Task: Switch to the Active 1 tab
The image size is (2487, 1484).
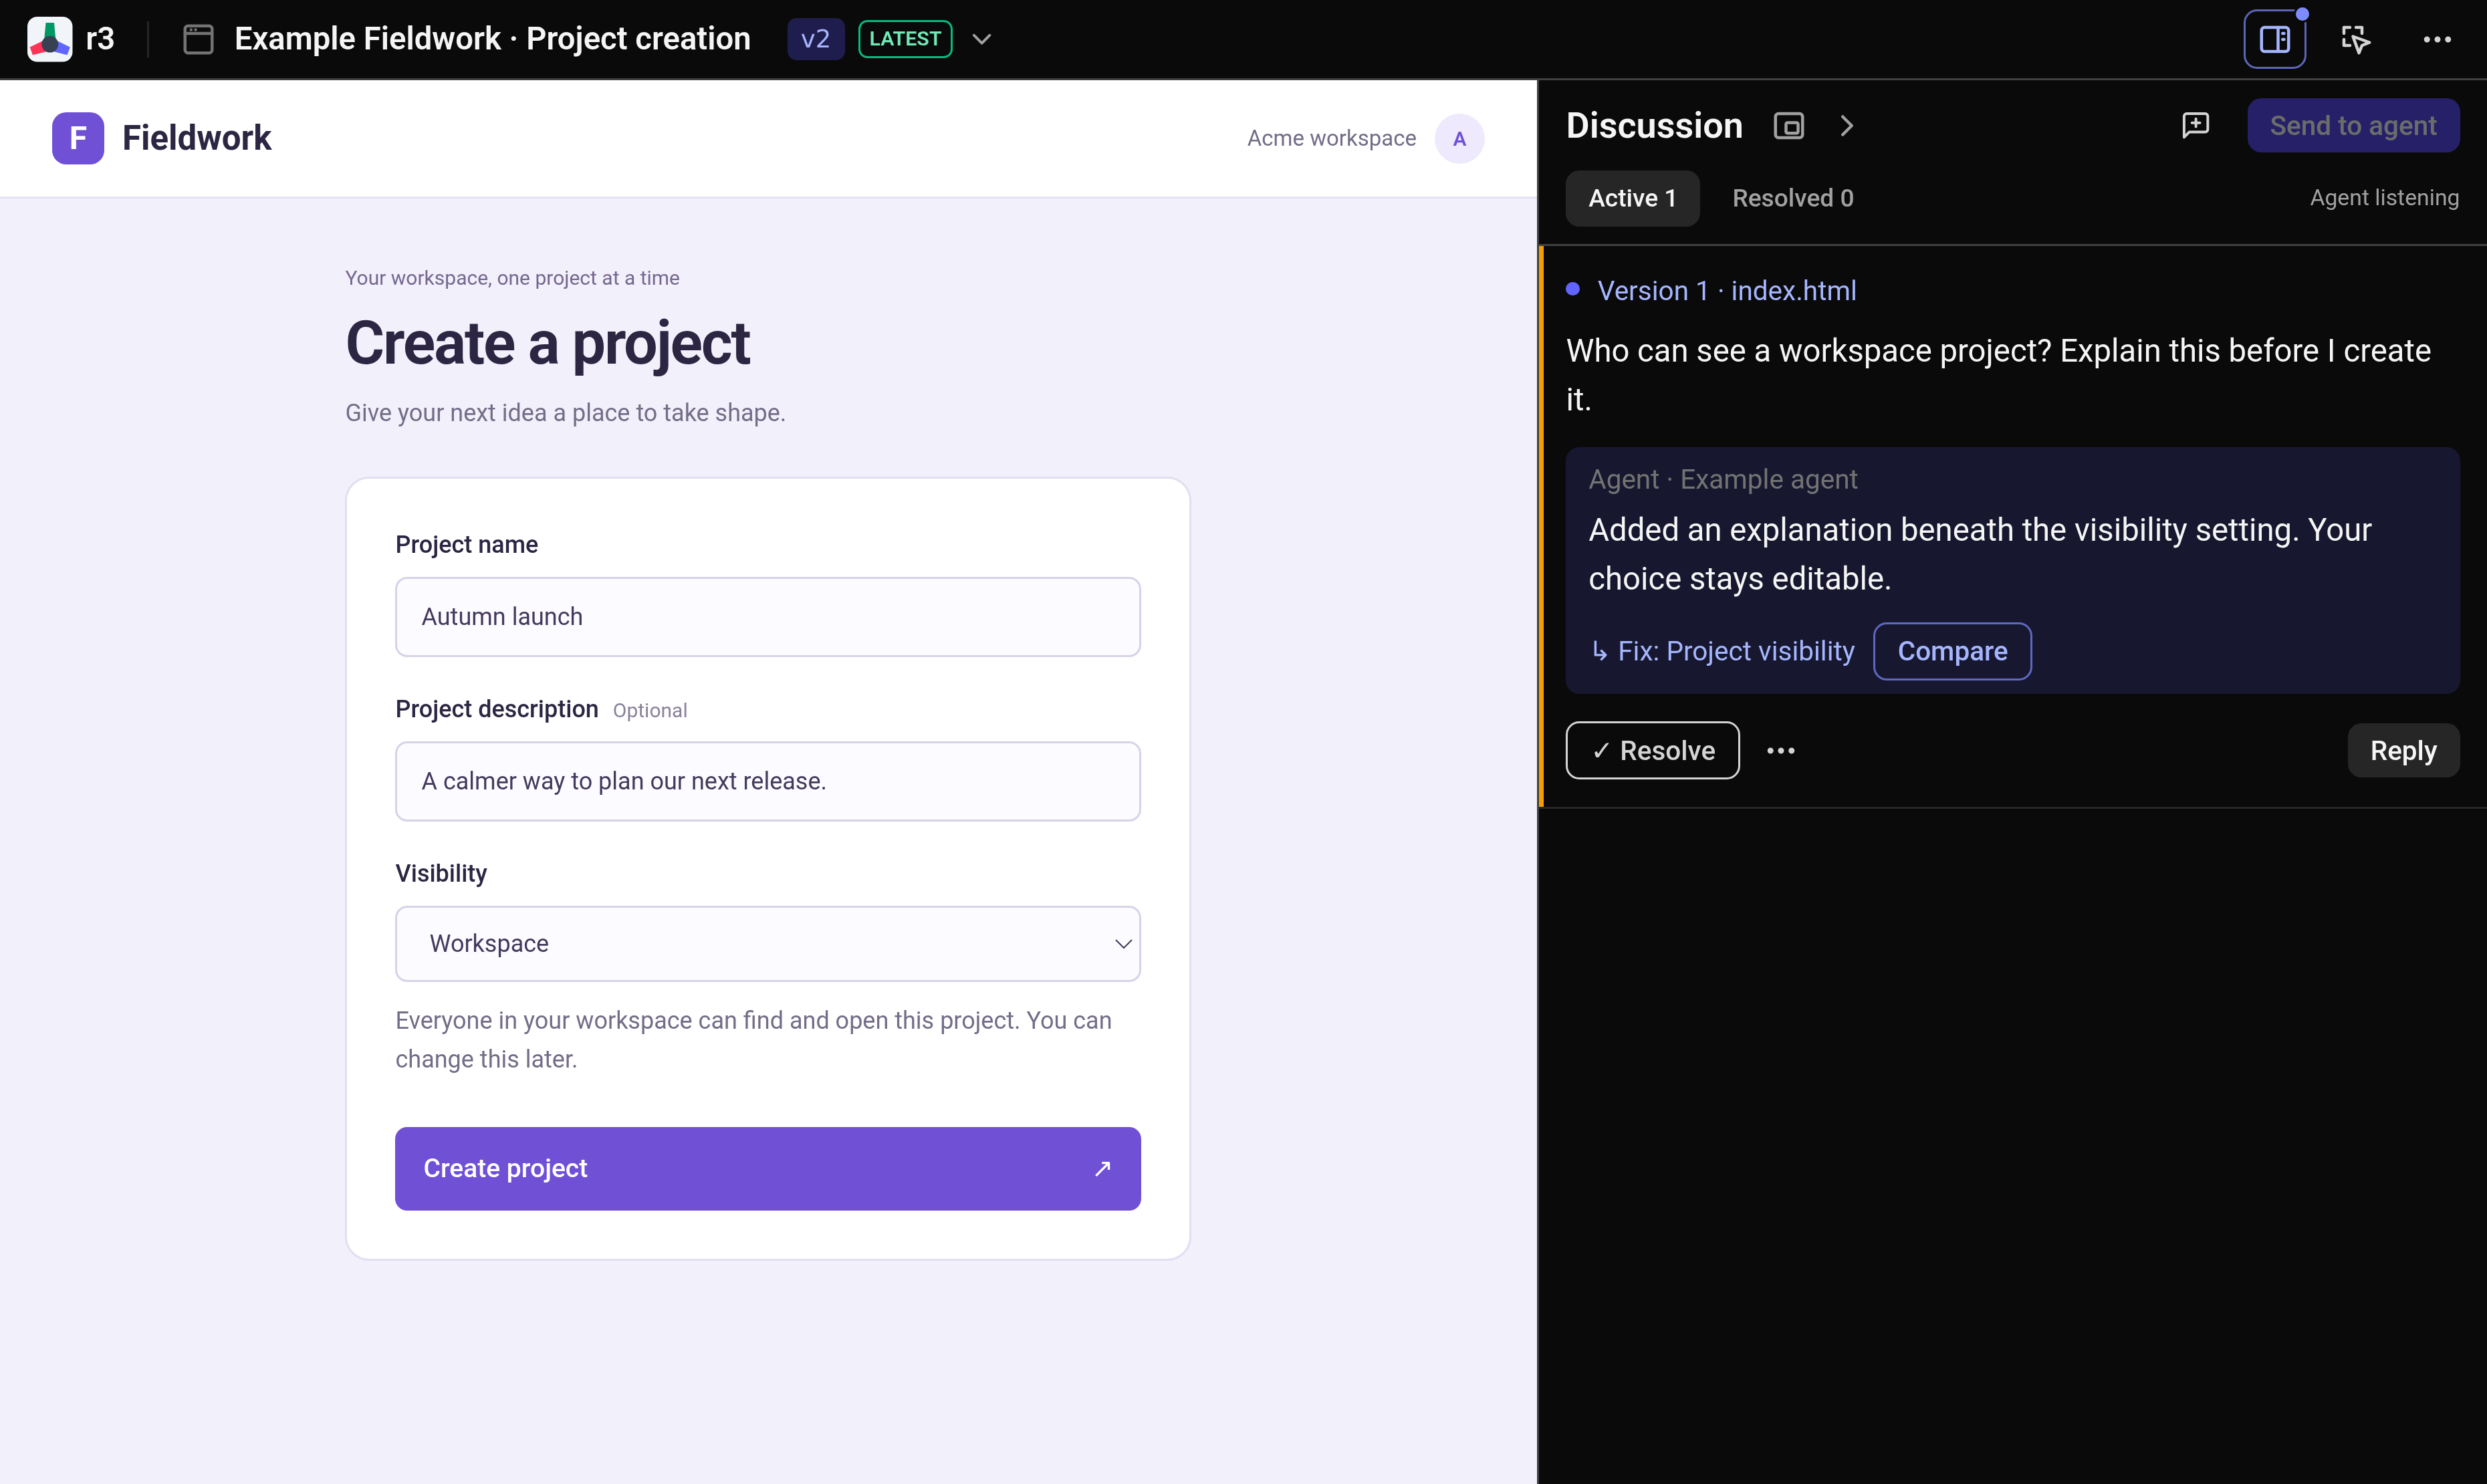Action: pos(1632,198)
